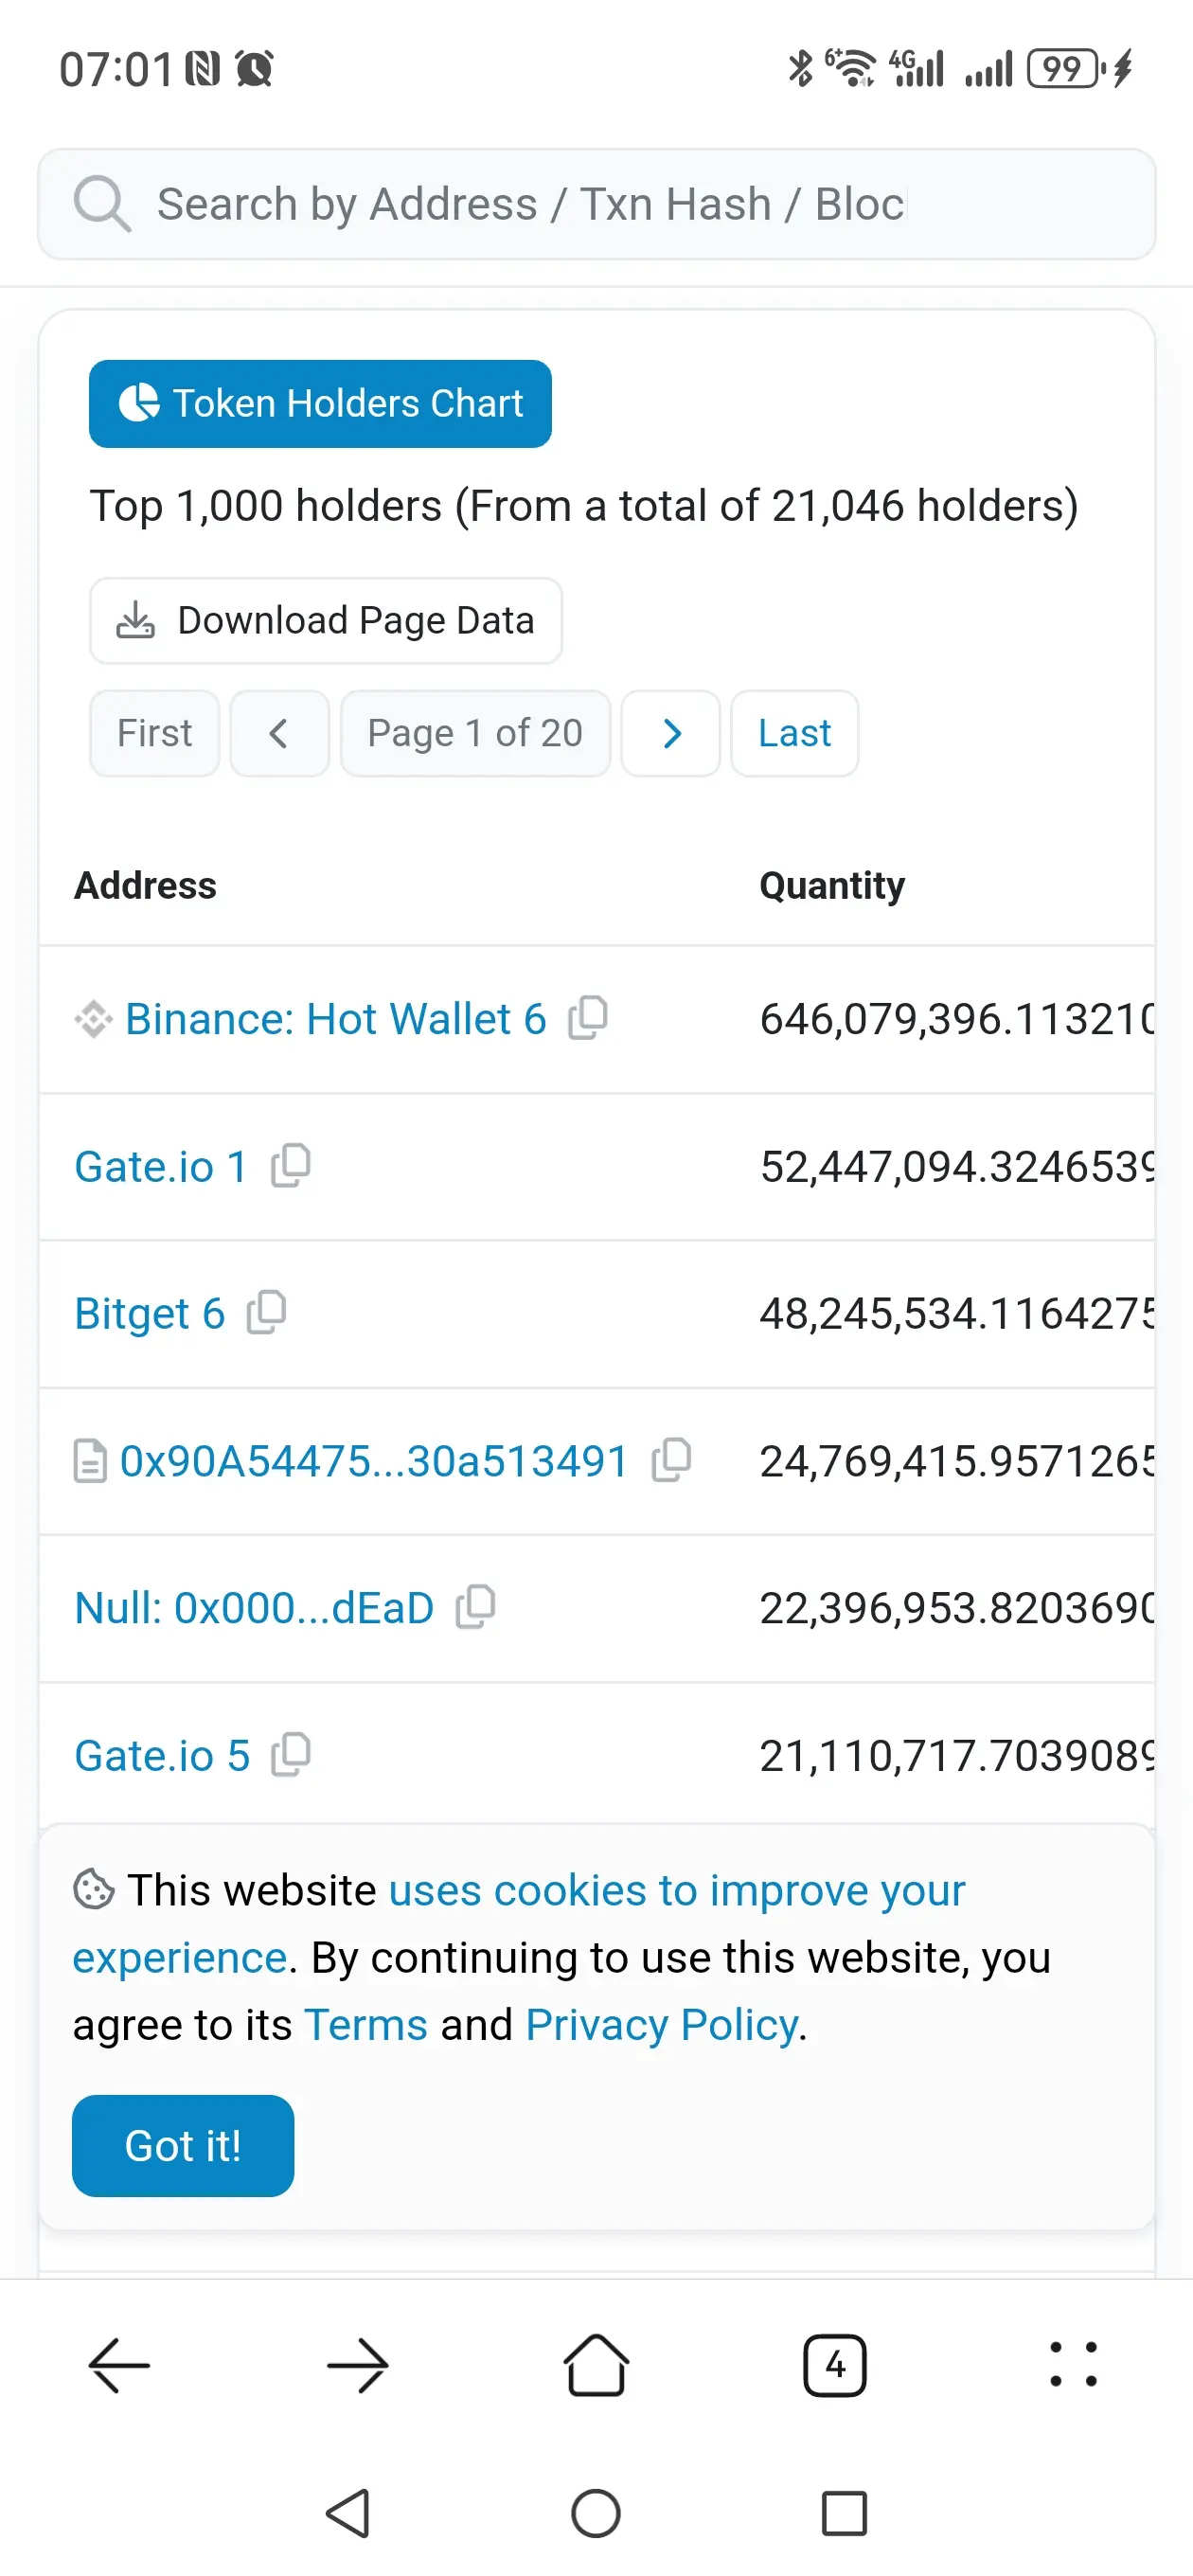The image size is (1193, 2576).
Task: Select quantity 22,396,953.820369 value
Action: (x=957, y=1608)
